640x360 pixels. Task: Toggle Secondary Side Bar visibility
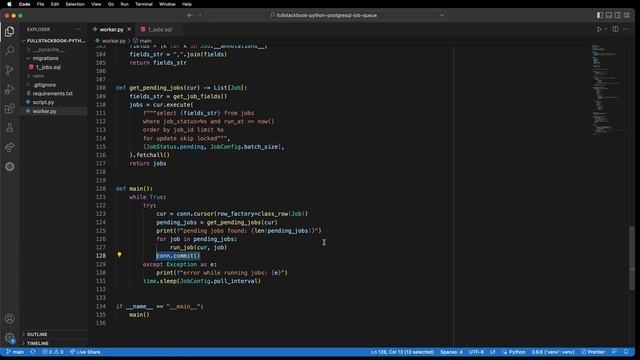pyautogui.click(x=618, y=15)
